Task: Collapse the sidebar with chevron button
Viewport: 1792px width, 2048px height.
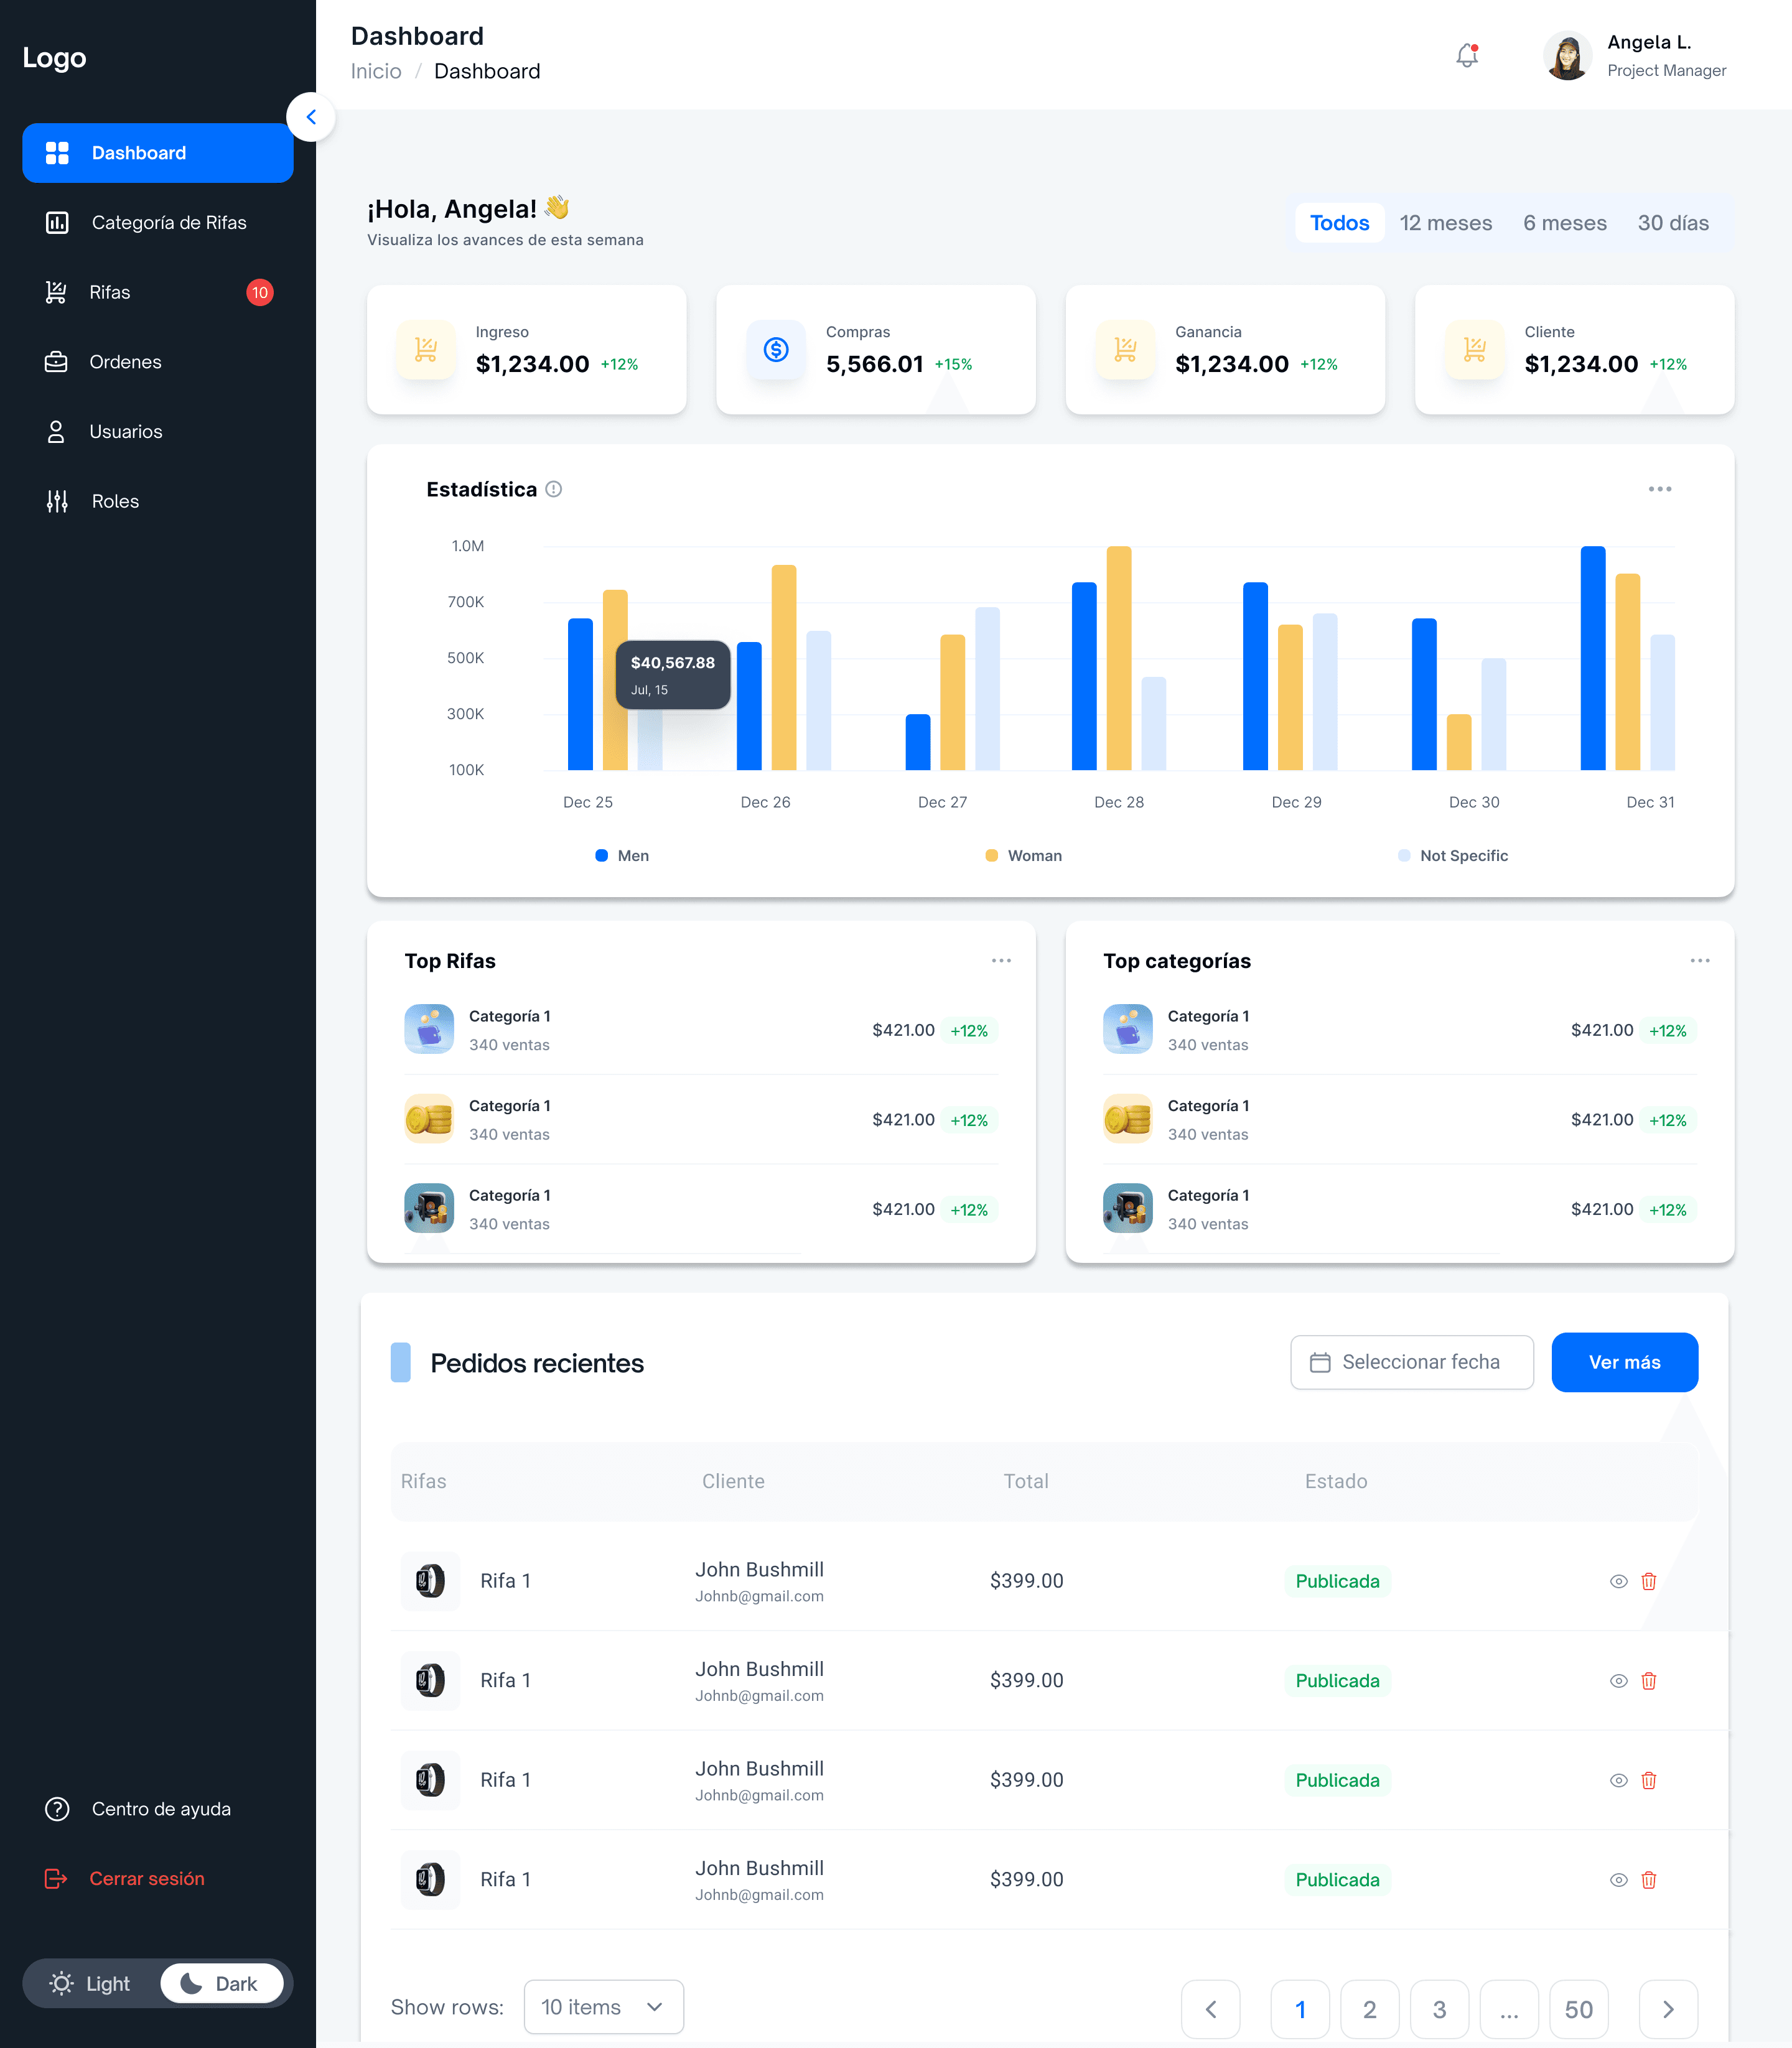Action: (311, 117)
